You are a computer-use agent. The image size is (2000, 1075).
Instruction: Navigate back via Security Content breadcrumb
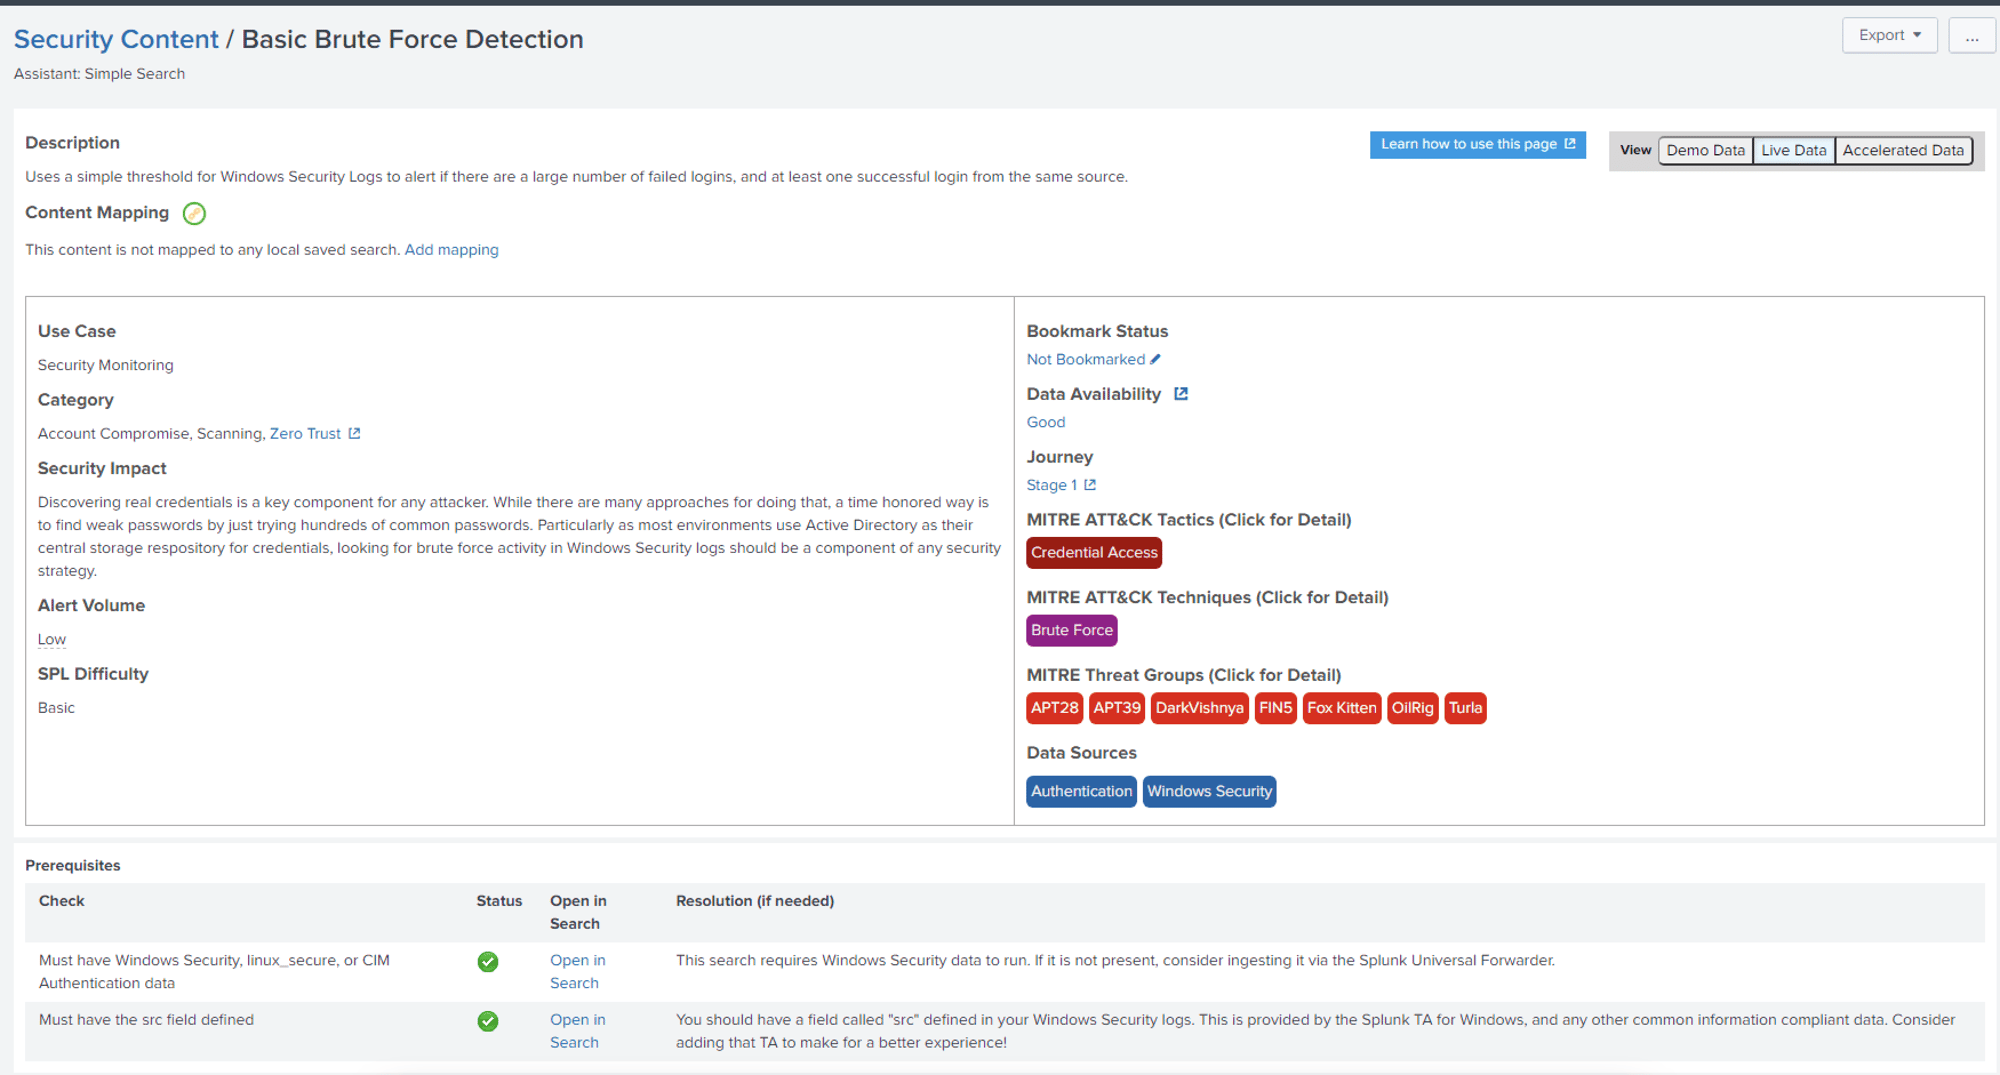click(x=115, y=39)
